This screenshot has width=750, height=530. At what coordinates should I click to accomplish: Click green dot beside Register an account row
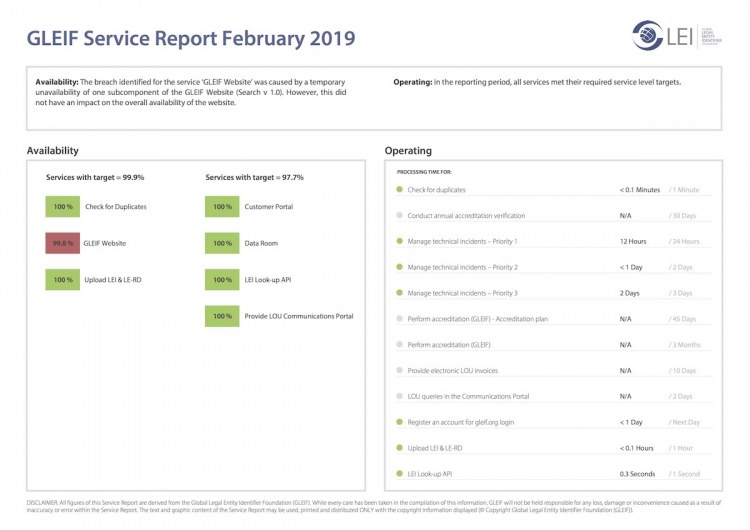tap(399, 422)
